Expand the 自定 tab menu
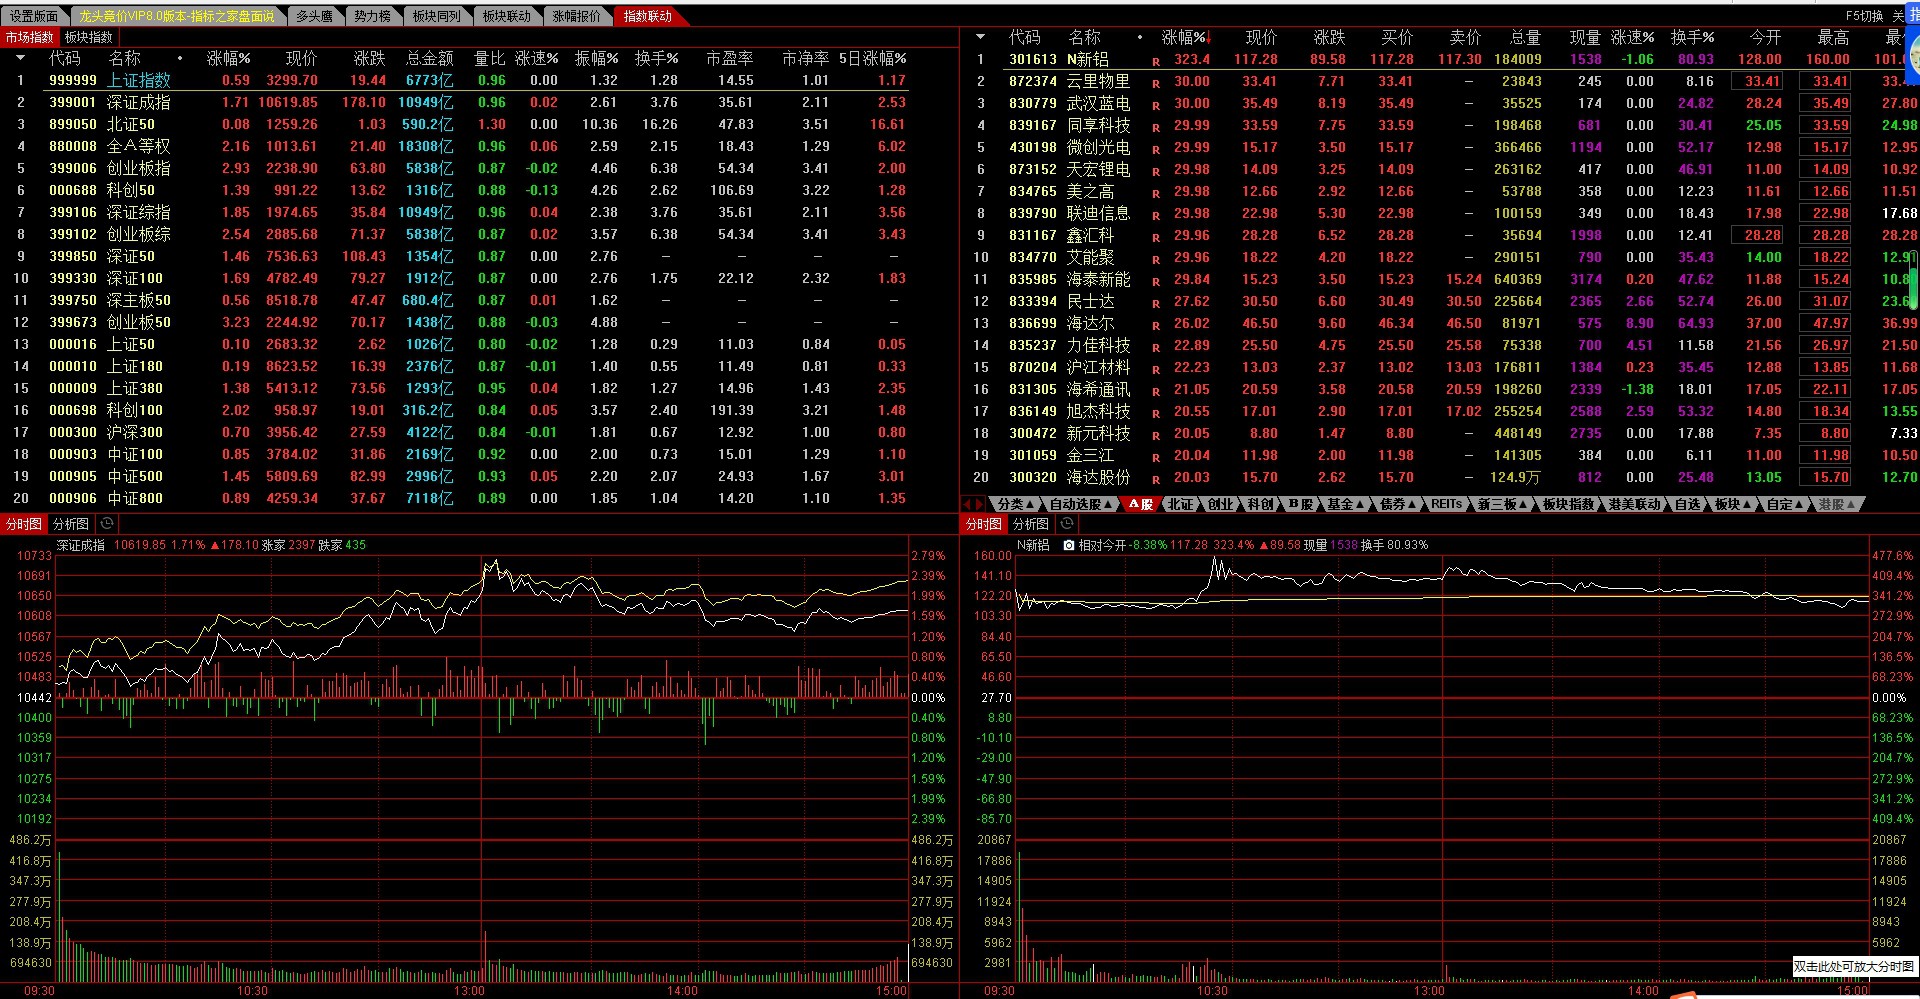1920x999 pixels. pyautogui.click(x=1799, y=505)
